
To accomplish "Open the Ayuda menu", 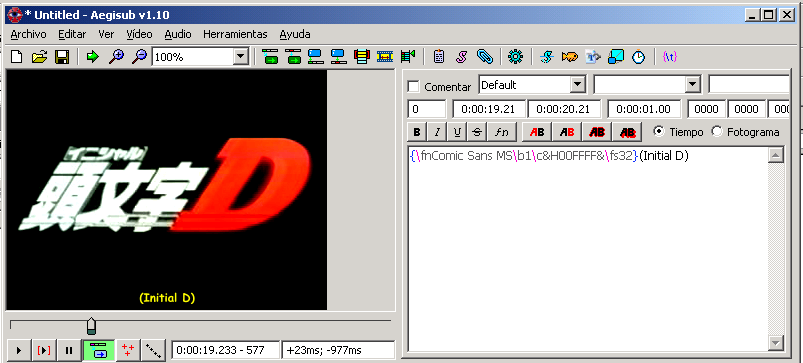I will [x=294, y=34].
